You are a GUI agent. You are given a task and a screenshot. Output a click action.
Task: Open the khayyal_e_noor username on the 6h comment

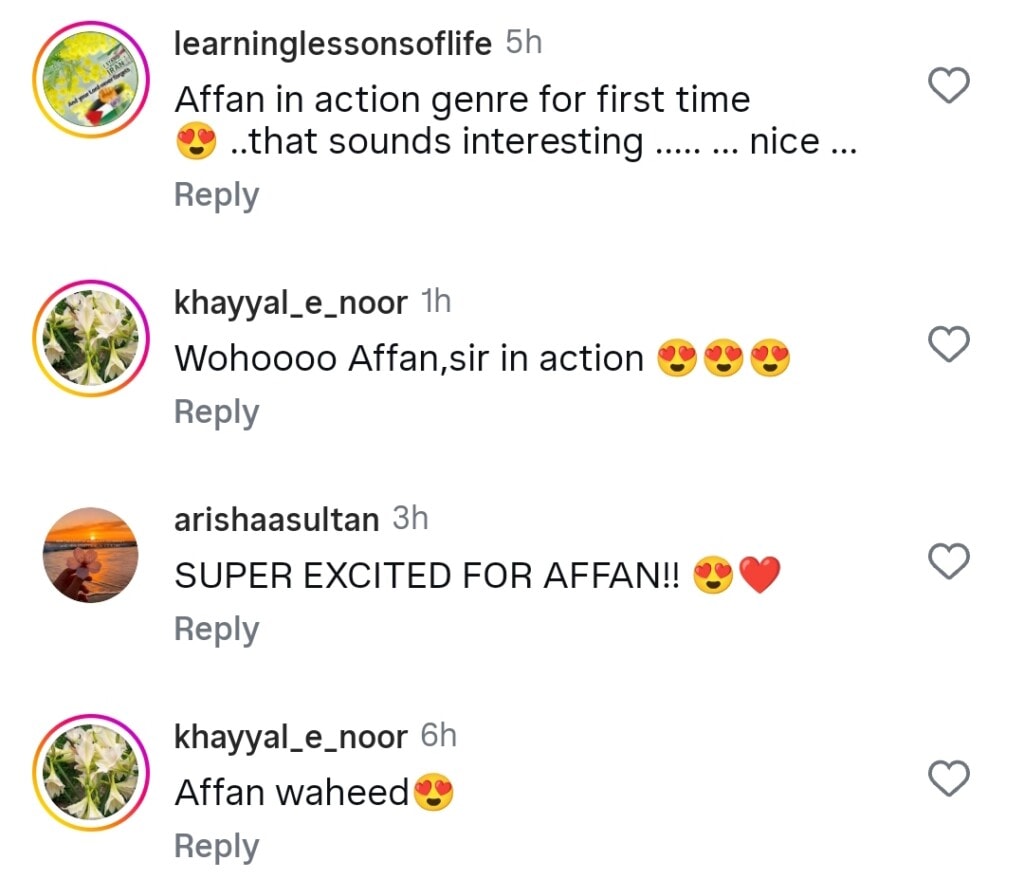tap(291, 737)
